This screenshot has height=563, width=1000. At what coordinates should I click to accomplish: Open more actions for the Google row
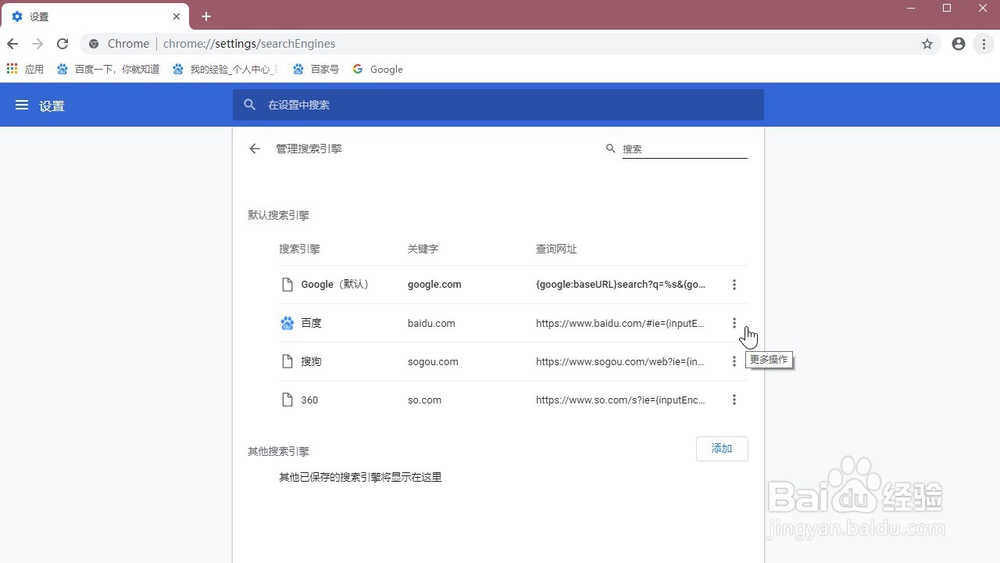[x=734, y=284]
